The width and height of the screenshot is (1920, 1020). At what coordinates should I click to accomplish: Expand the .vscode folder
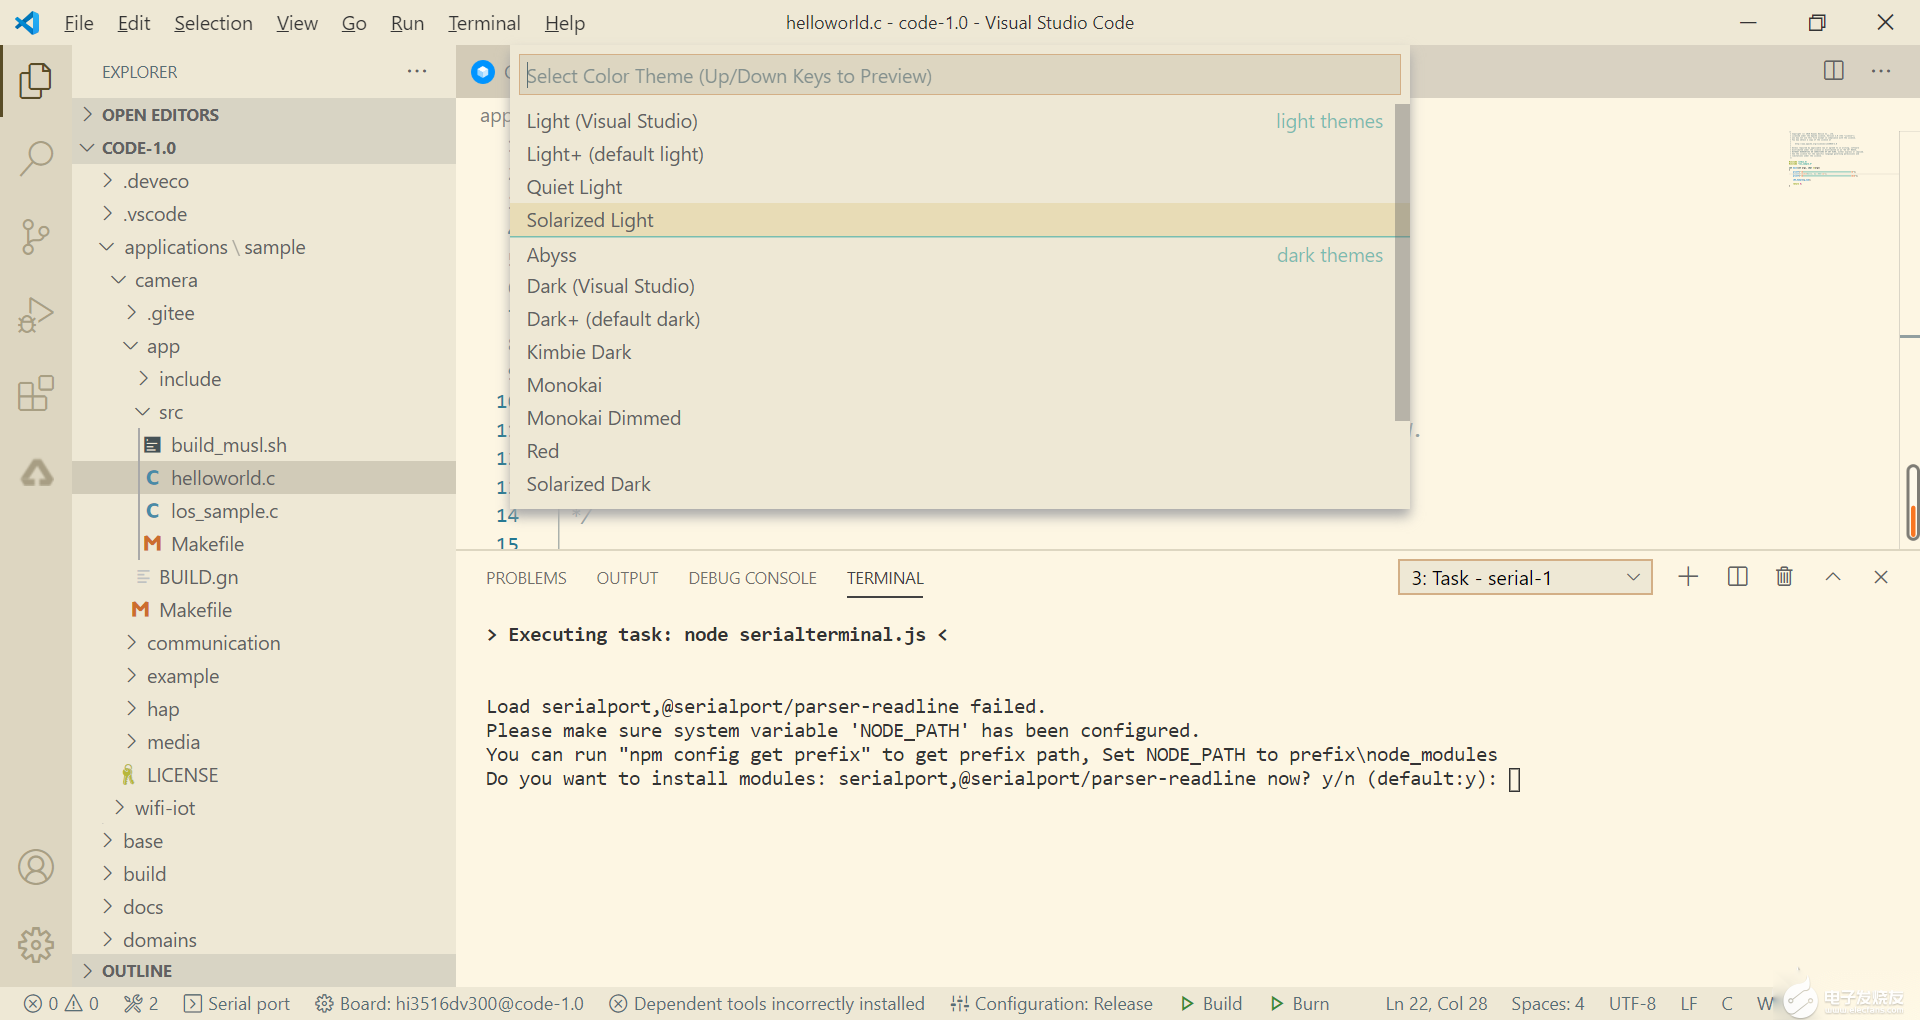coord(264,213)
